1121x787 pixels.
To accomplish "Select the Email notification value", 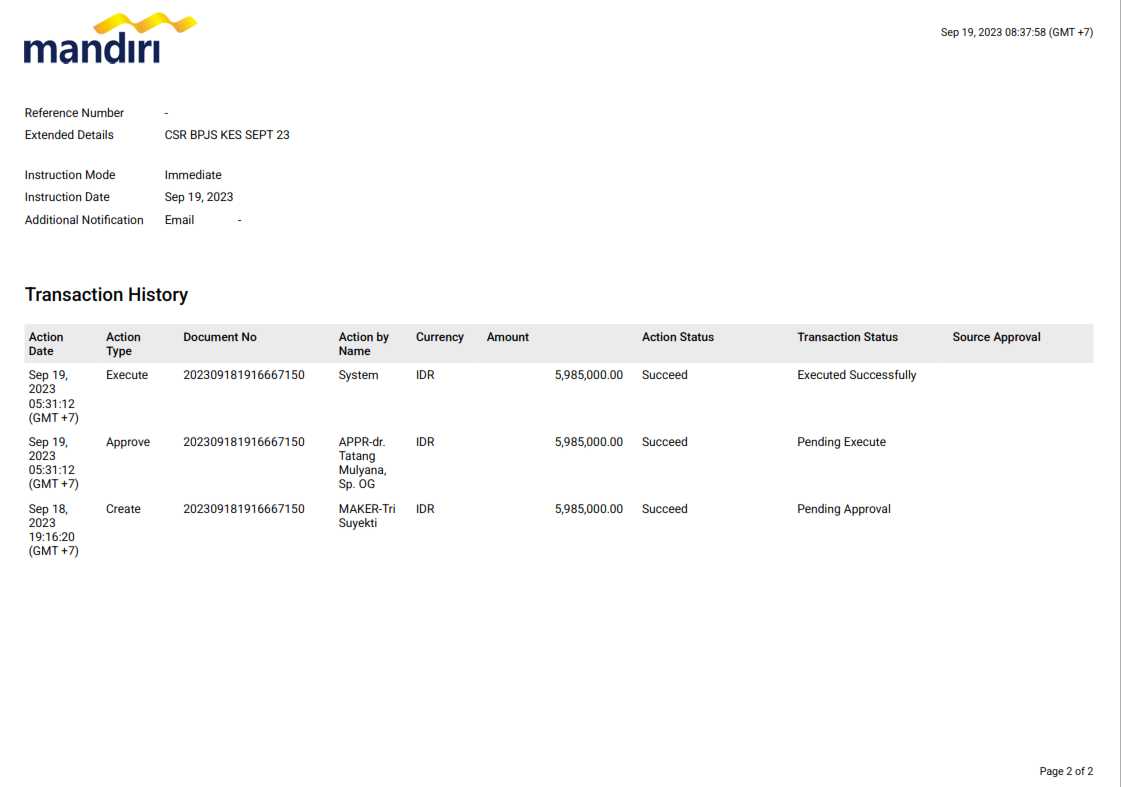I will (x=179, y=220).
